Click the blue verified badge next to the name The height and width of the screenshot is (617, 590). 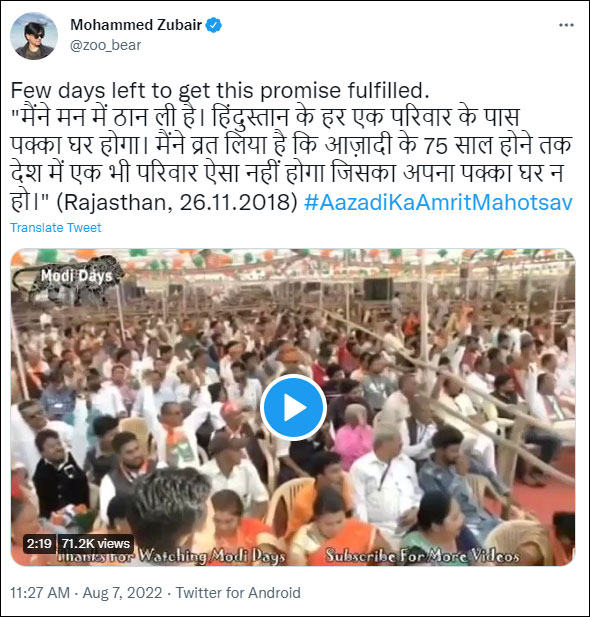[214, 25]
